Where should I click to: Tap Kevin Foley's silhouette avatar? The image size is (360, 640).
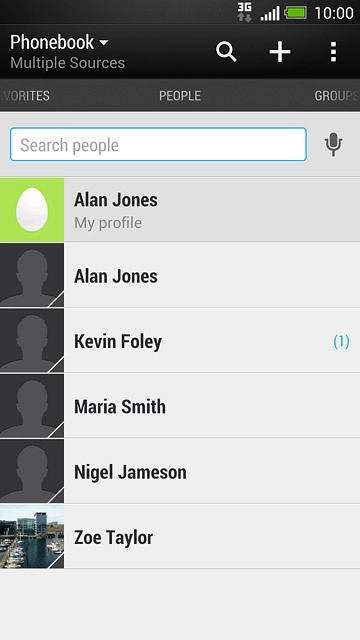click(x=32, y=340)
